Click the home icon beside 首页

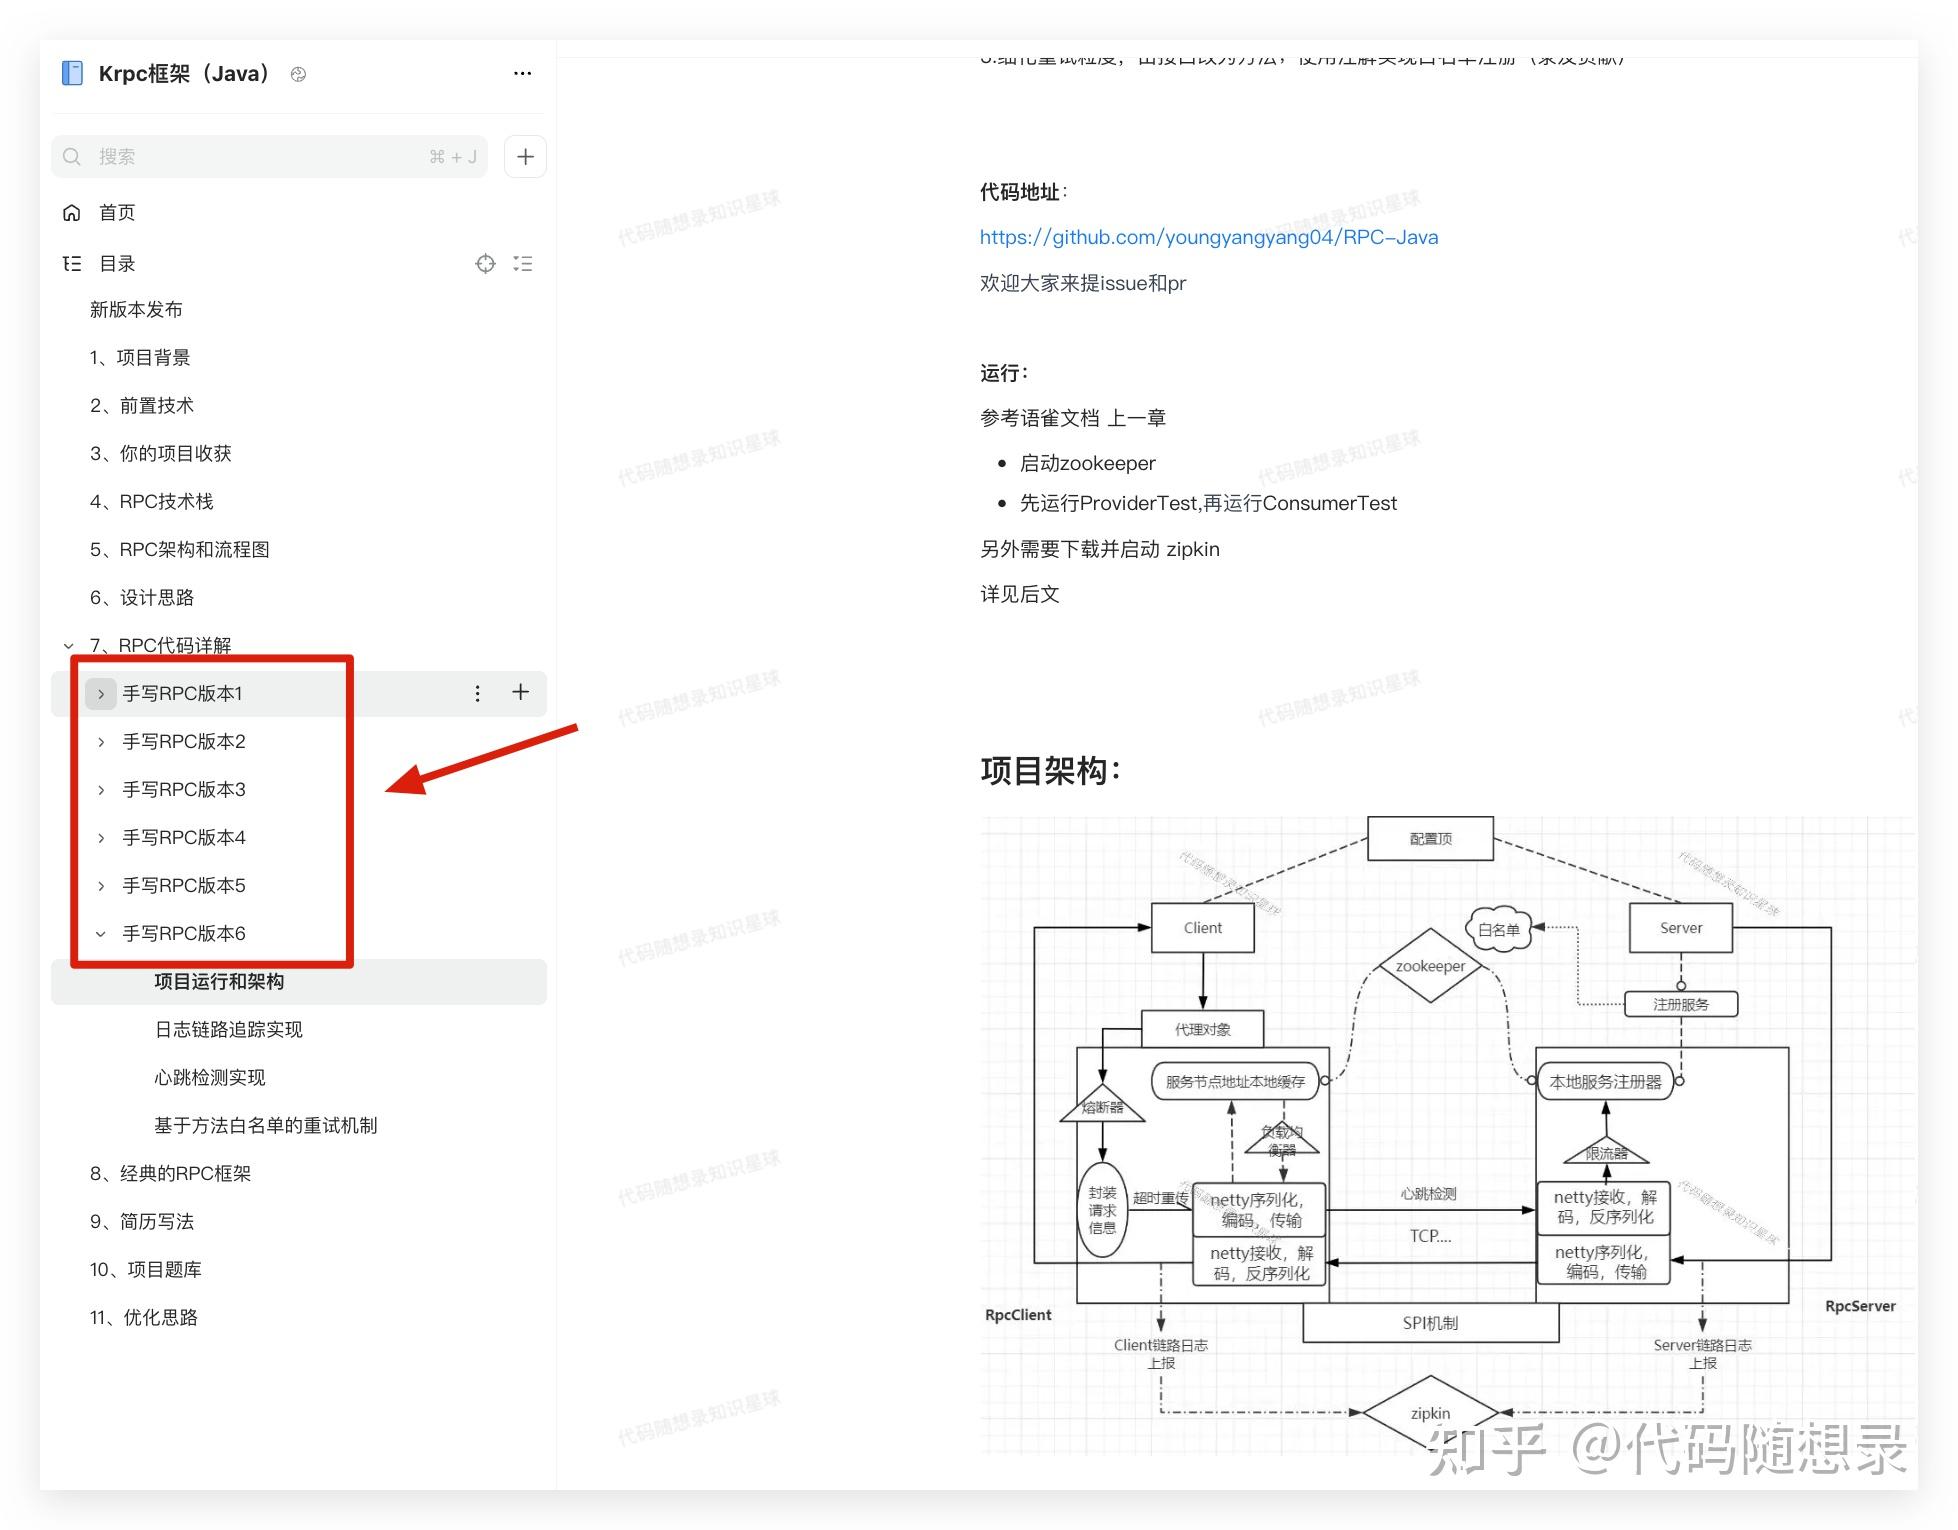(x=70, y=212)
